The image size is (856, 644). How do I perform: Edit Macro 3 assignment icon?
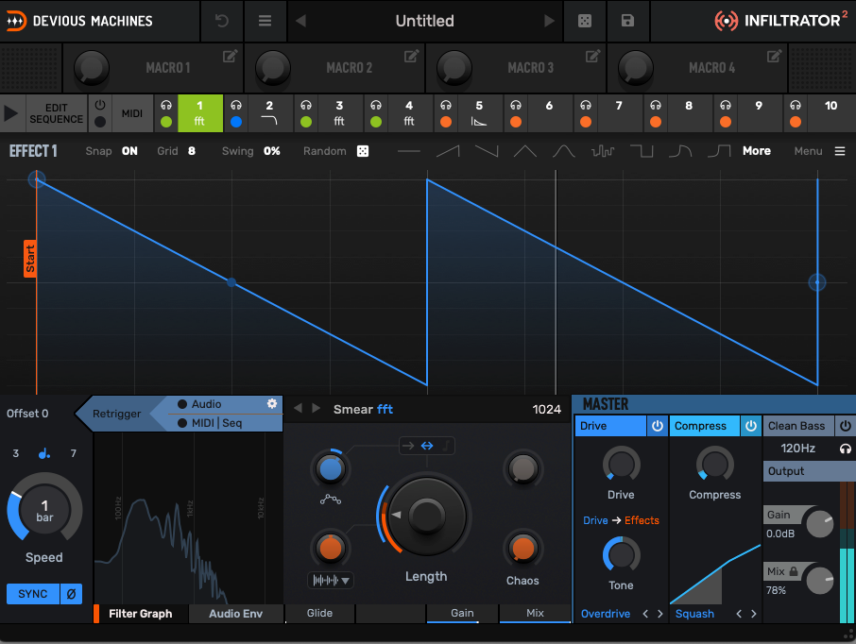point(592,56)
